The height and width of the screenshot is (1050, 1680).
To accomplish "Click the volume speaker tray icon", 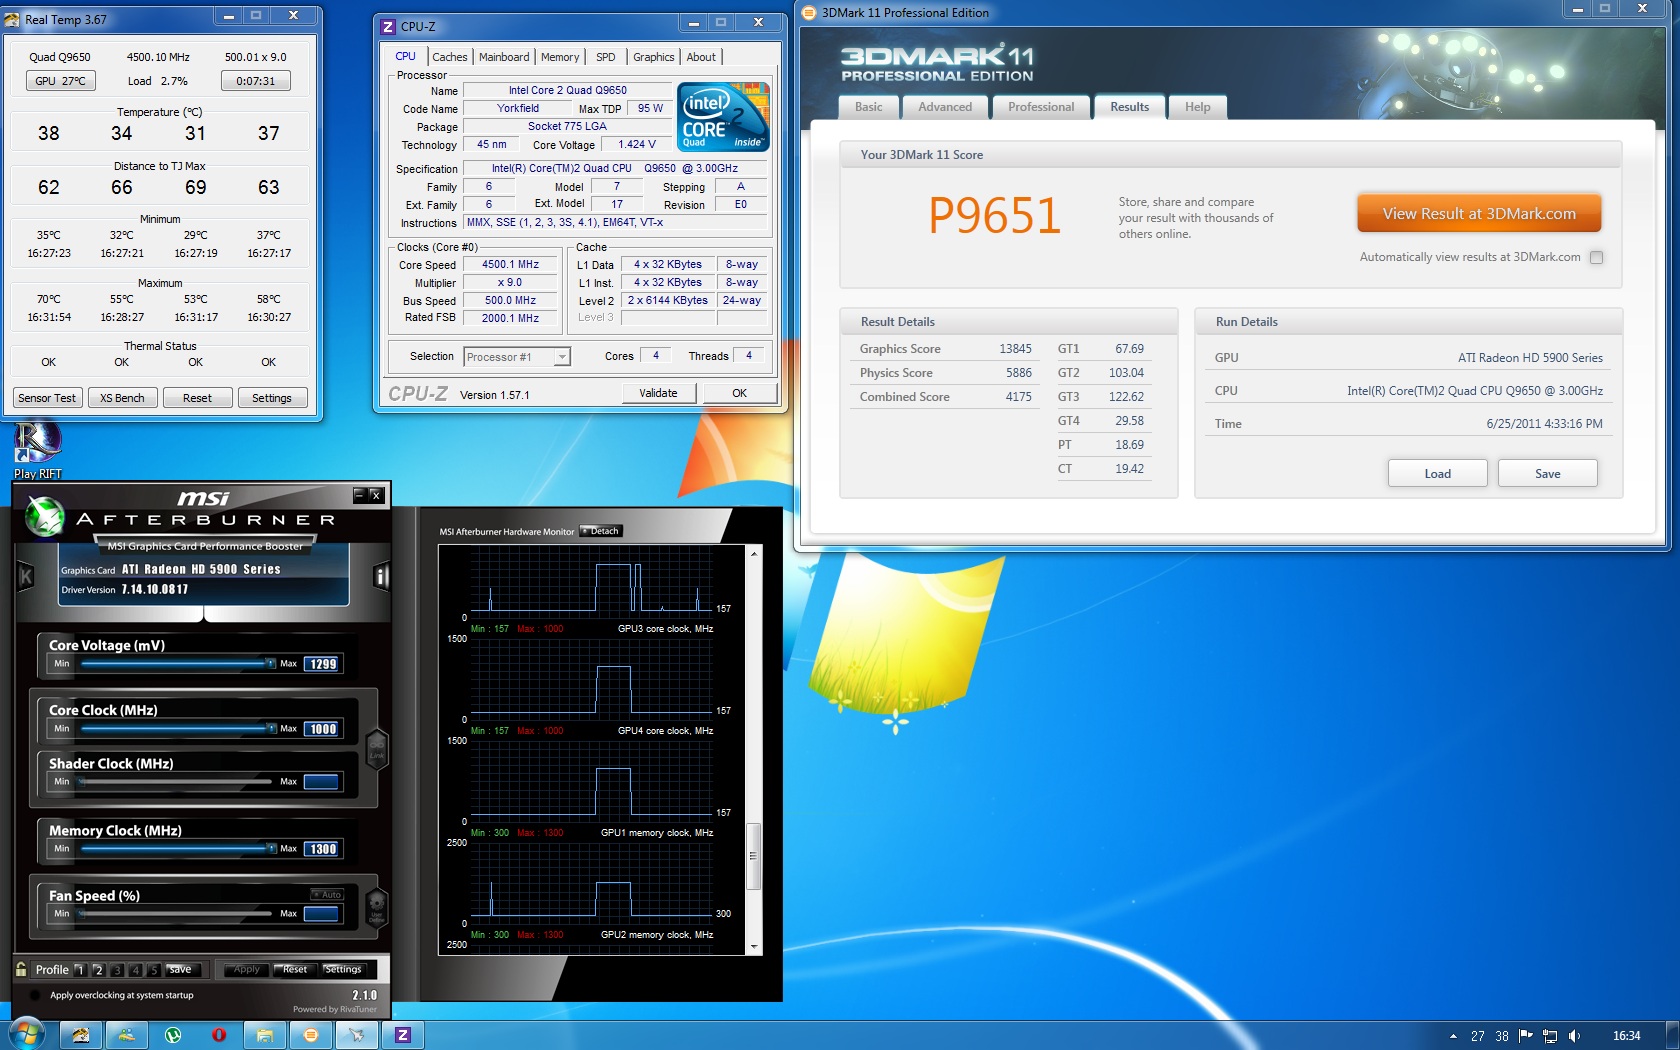I will point(1575,1036).
